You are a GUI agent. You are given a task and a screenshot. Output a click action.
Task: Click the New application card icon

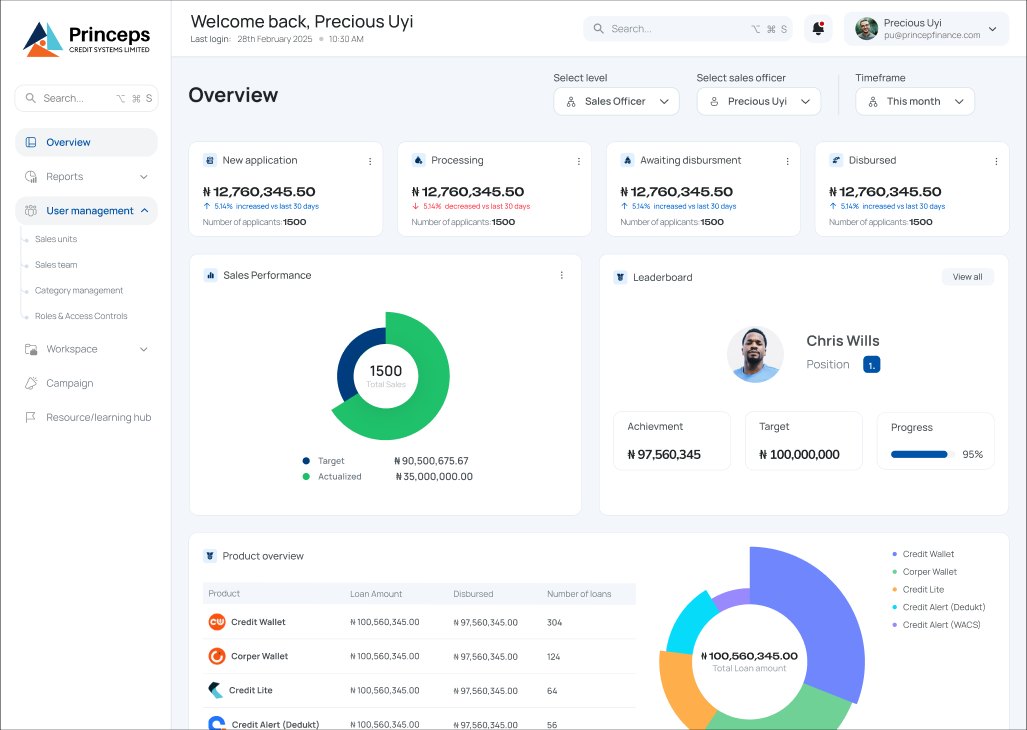pos(210,160)
